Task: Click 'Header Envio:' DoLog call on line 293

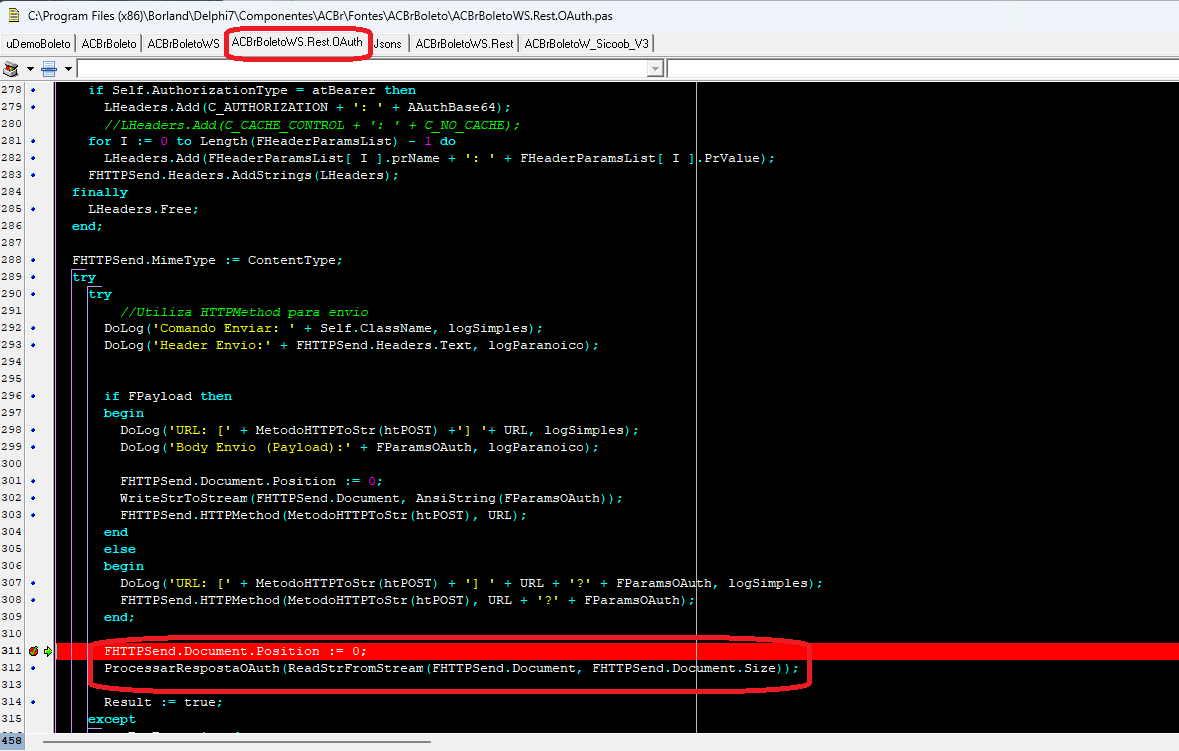Action: (x=352, y=346)
